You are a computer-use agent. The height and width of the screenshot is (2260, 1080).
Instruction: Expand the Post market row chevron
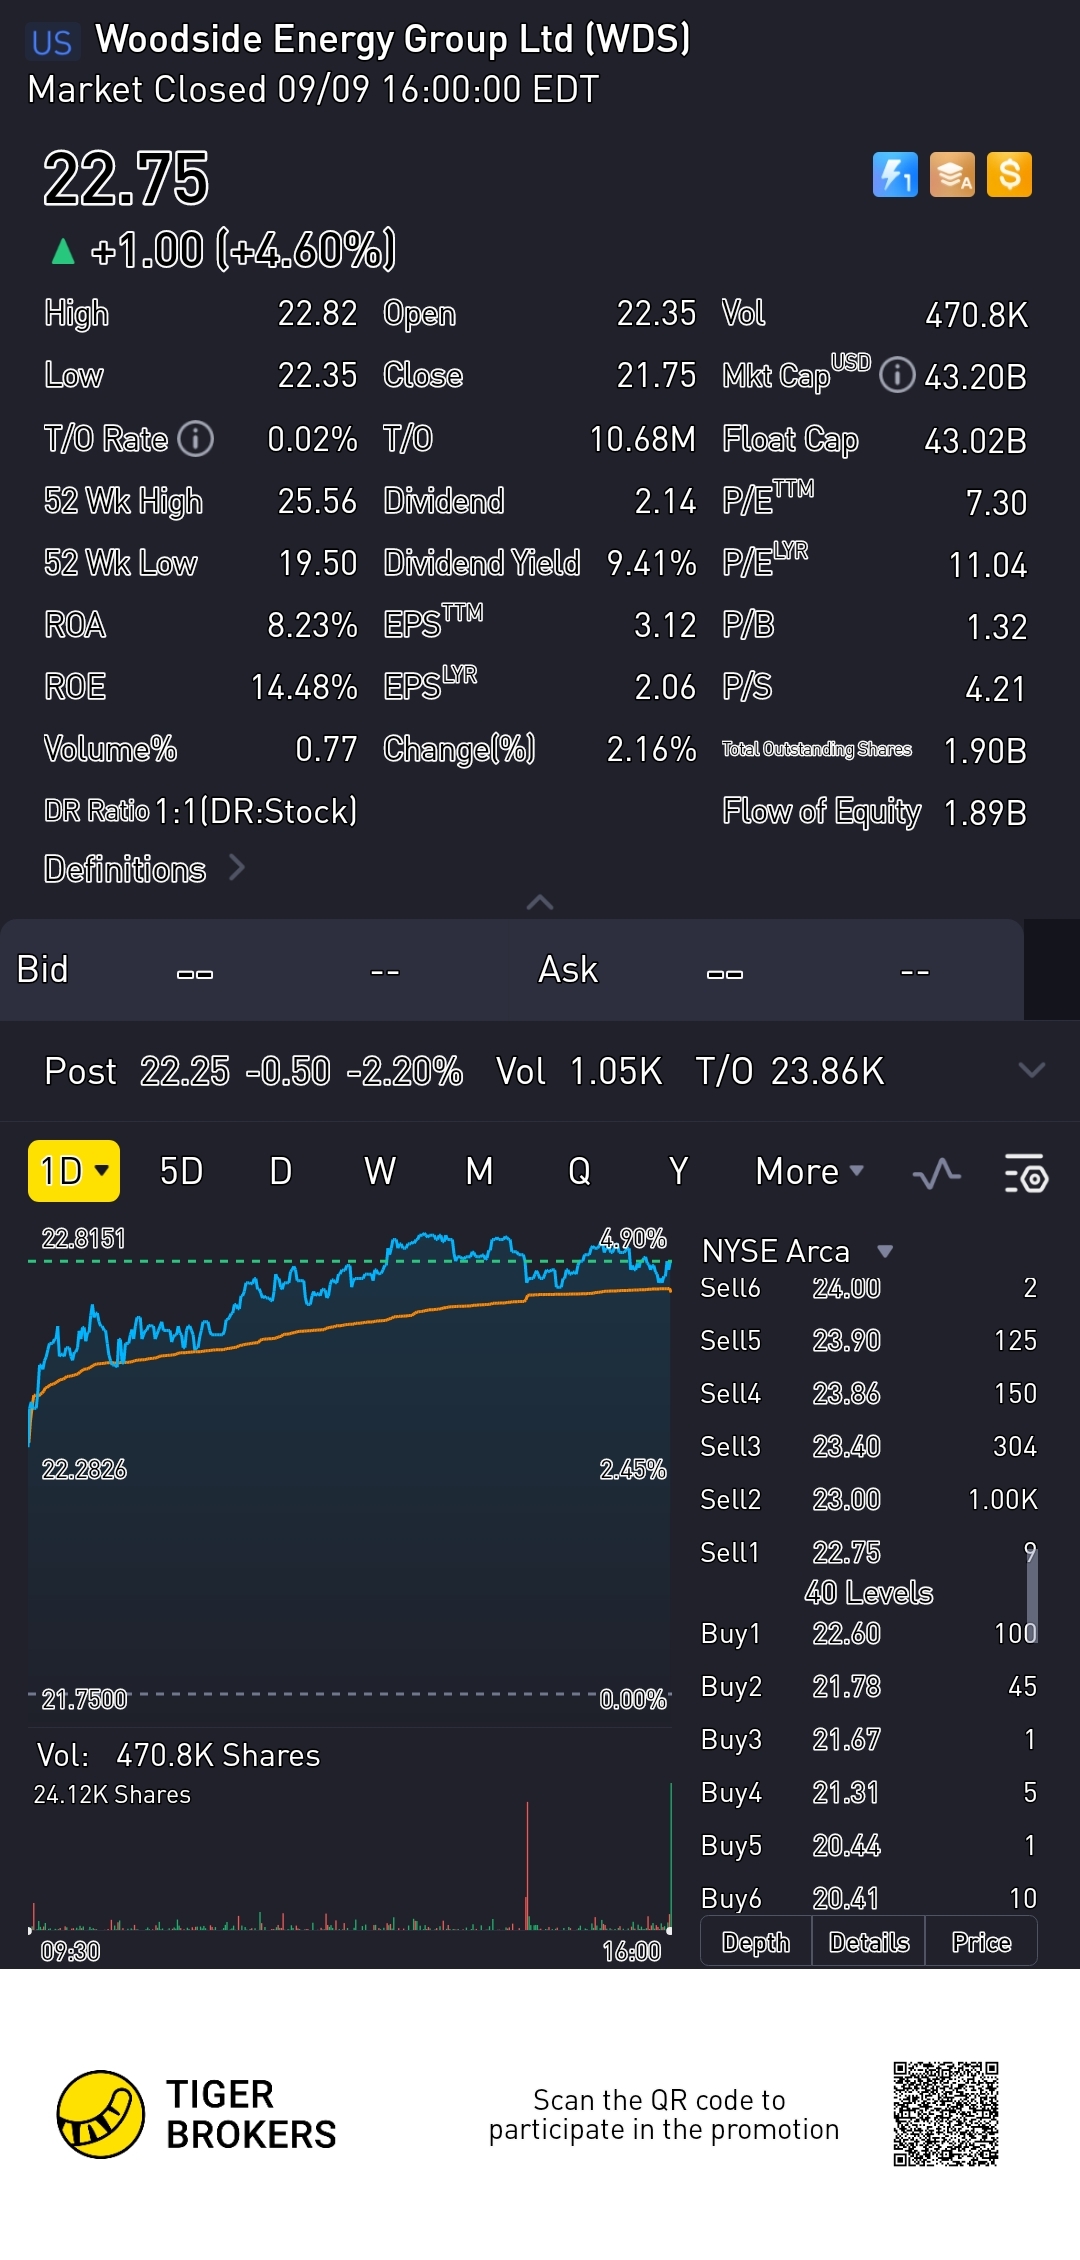pyautogui.click(x=1031, y=1071)
